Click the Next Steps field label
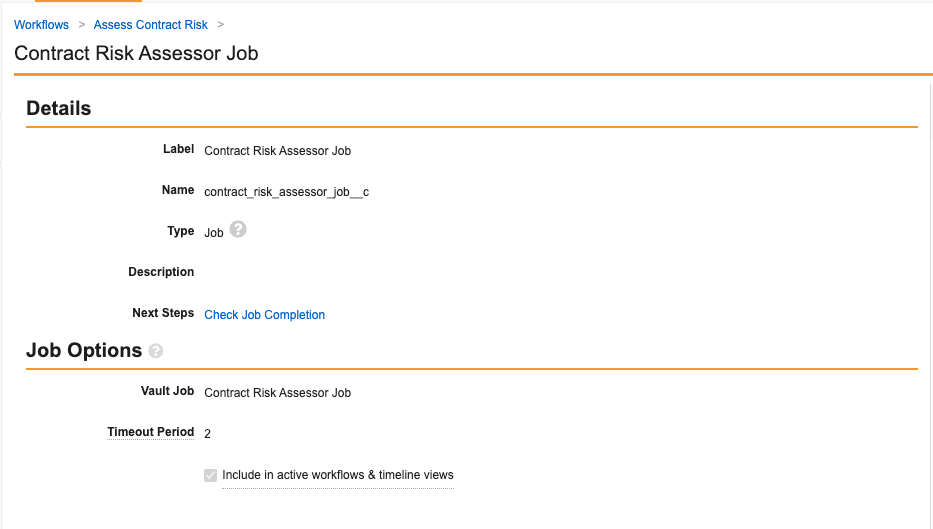933x529 pixels. click(163, 313)
